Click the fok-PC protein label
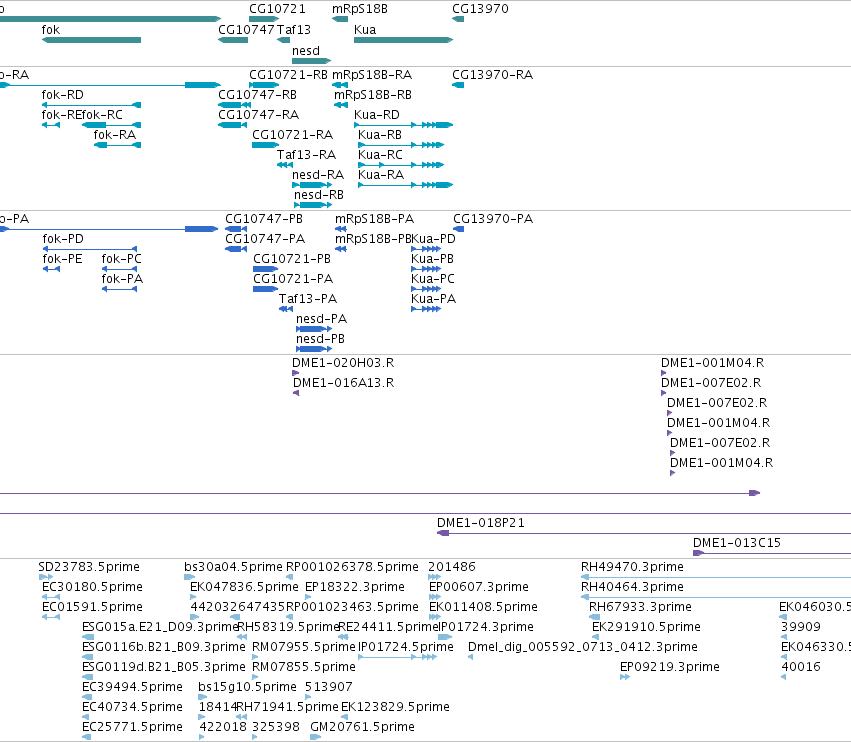Screen dimensions: 851x742 pyautogui.click(x=122, y=259)
